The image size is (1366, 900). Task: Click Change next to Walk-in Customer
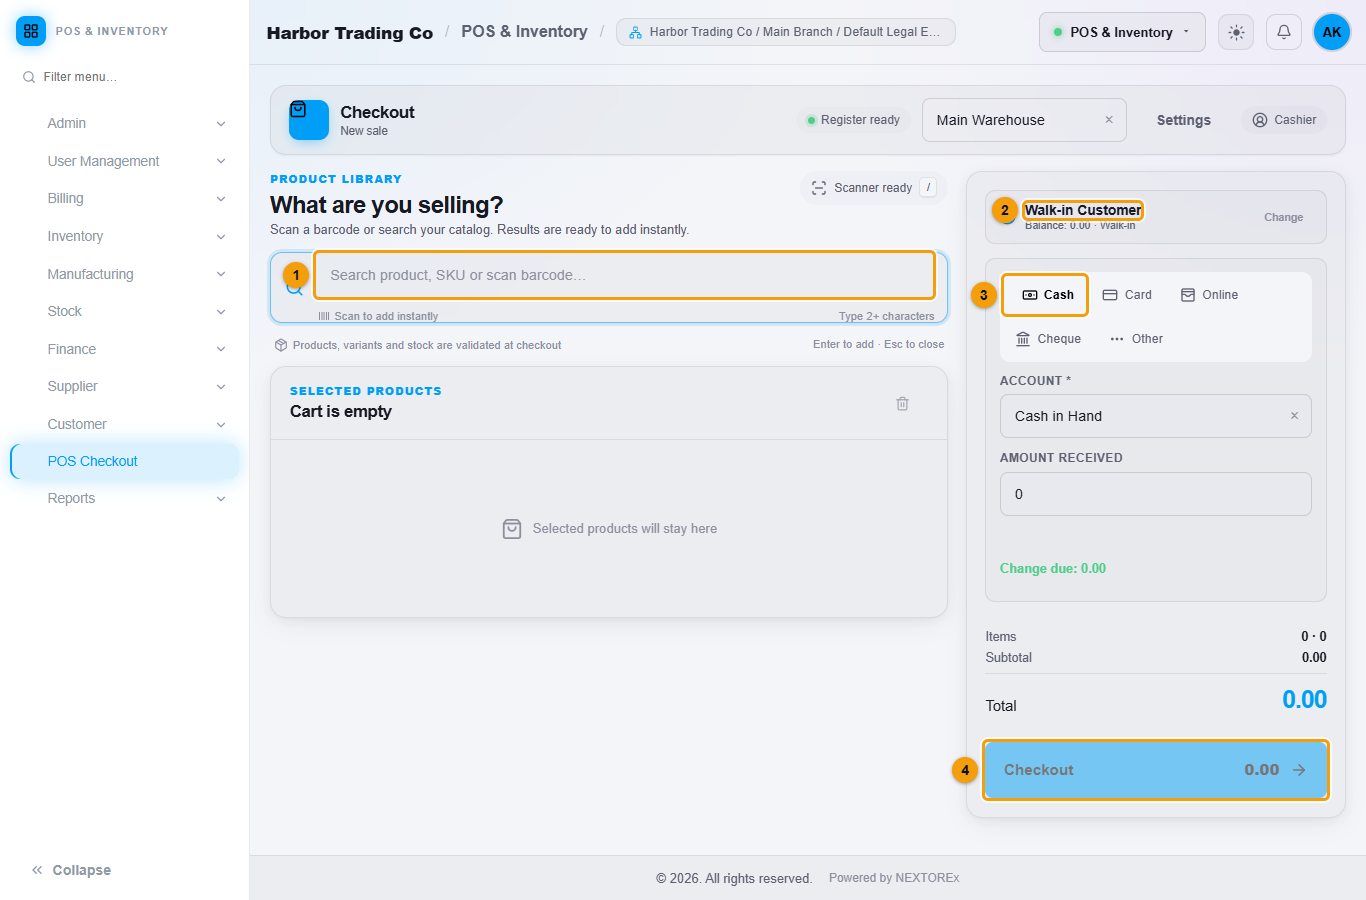[1283, 217]
